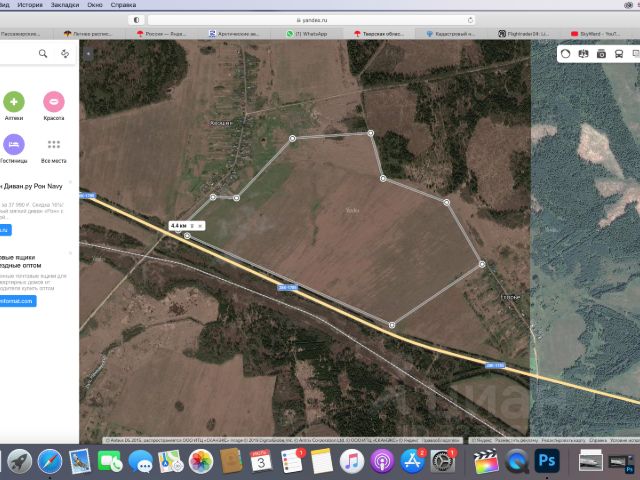The width and height of the screenshot is (640, 480).
Task: Click the 28К-1785 road label near the center
Action: click(287, 288)
